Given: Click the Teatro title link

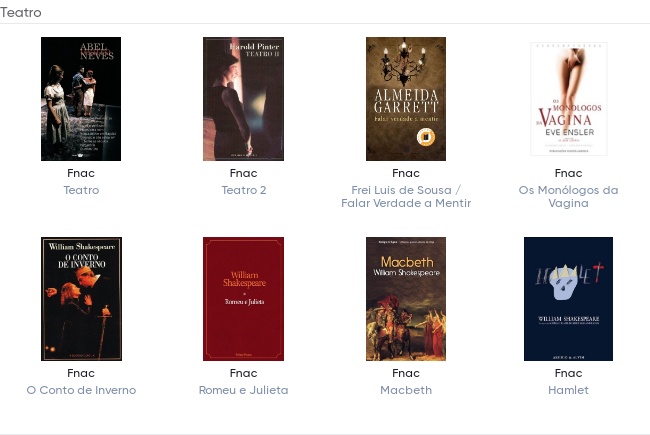Looking at the screenshot, I should click(81, 190).
